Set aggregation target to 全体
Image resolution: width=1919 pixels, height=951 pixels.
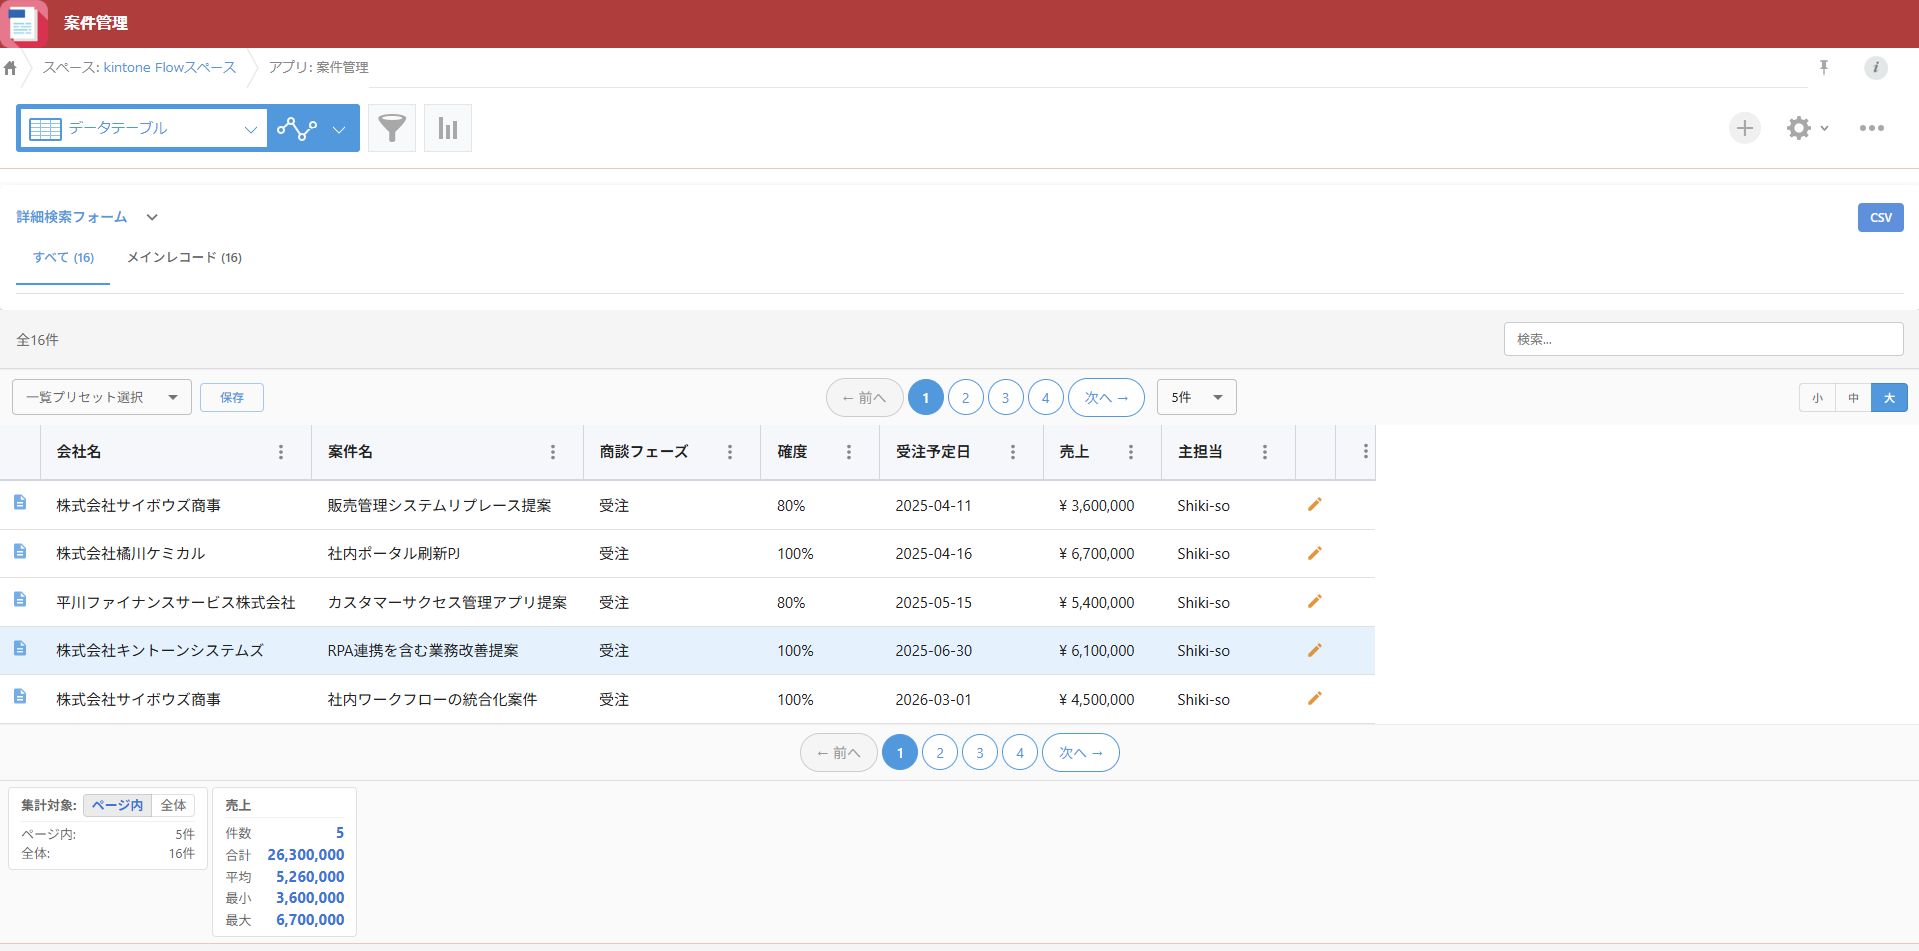173,805
